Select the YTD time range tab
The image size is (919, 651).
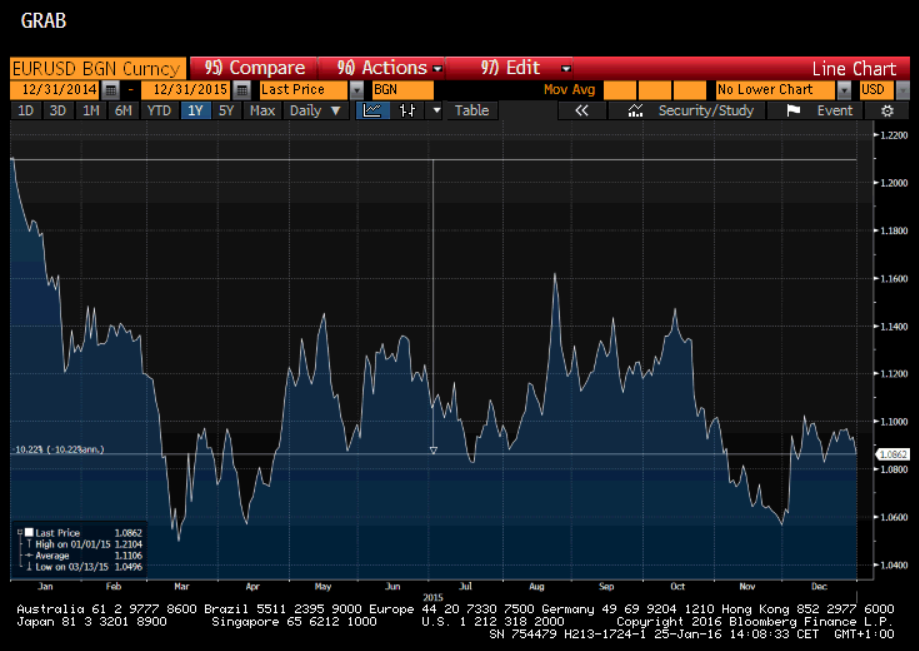[x=159, y=110]
